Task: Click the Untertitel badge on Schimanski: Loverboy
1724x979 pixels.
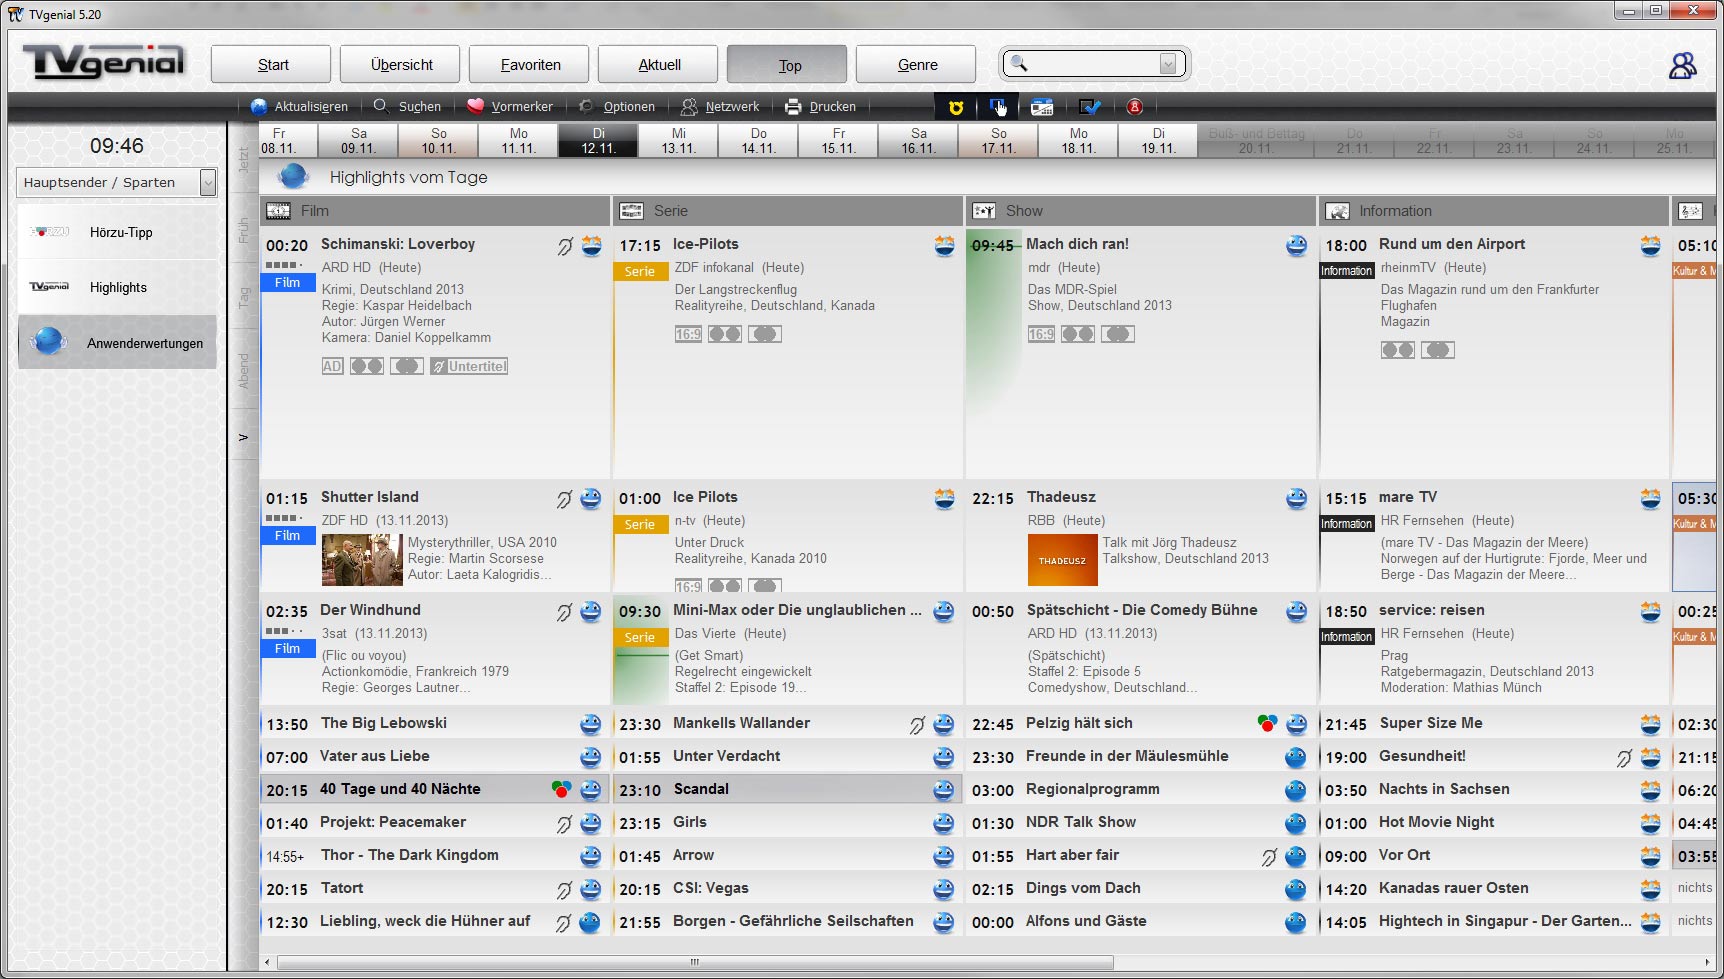Action: 469,366
